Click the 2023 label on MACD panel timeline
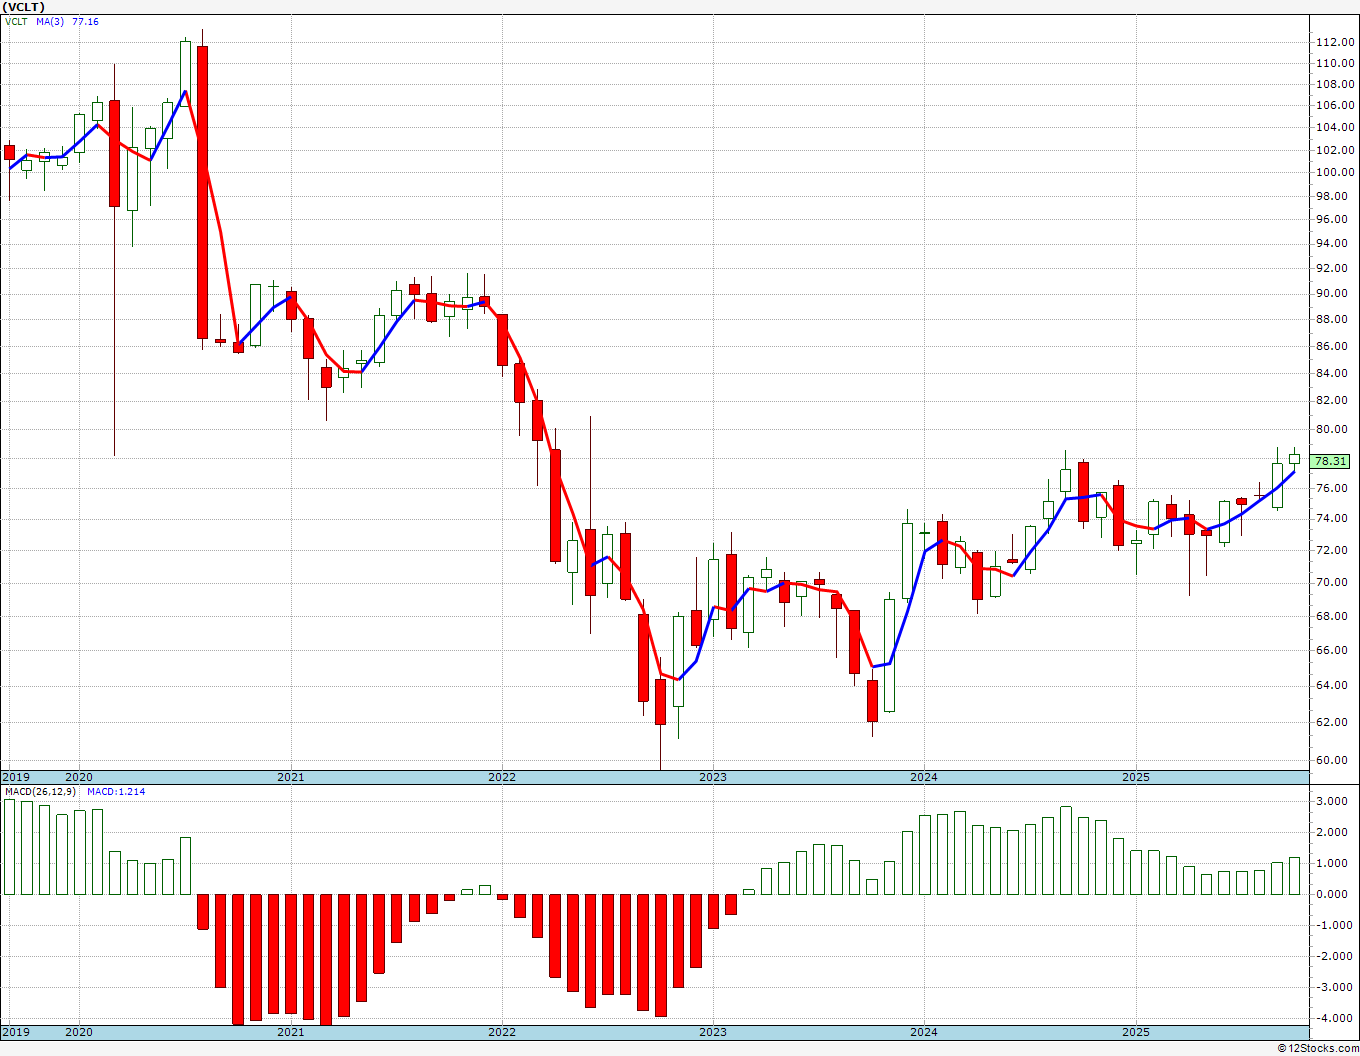 (x=713, y=1032)
